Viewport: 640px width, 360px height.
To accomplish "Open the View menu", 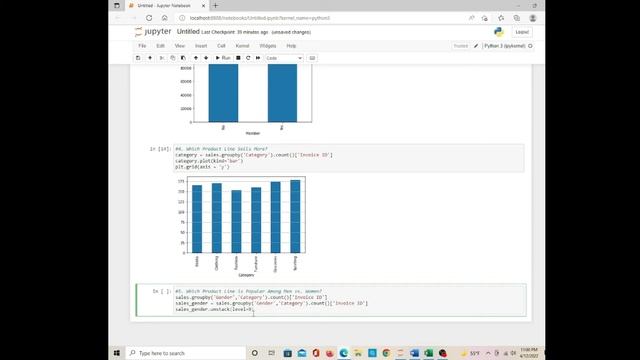I will coord(180,46).
